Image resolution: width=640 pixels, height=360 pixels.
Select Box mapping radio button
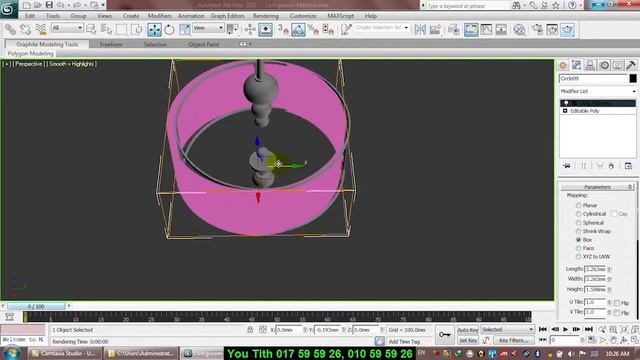[x=578, y=240]
